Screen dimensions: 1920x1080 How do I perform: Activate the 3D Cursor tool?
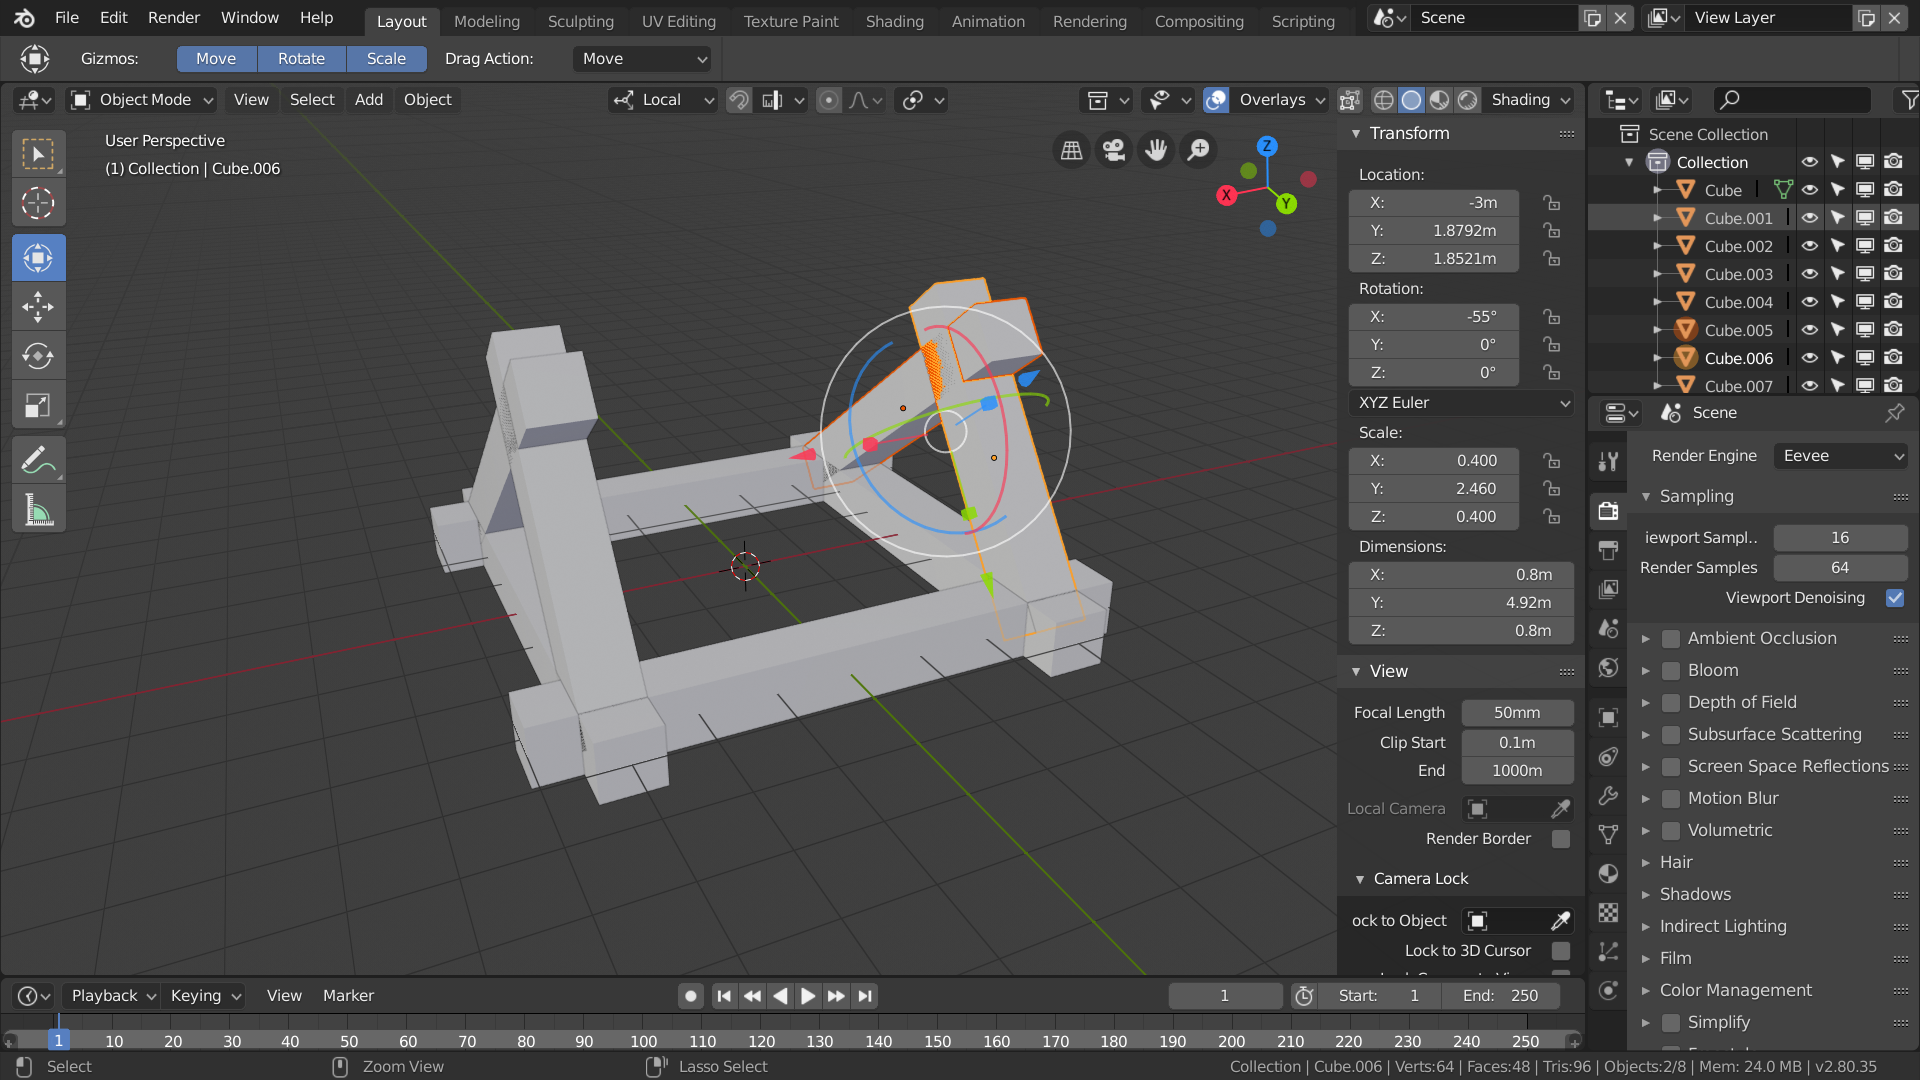pos(38,204)
